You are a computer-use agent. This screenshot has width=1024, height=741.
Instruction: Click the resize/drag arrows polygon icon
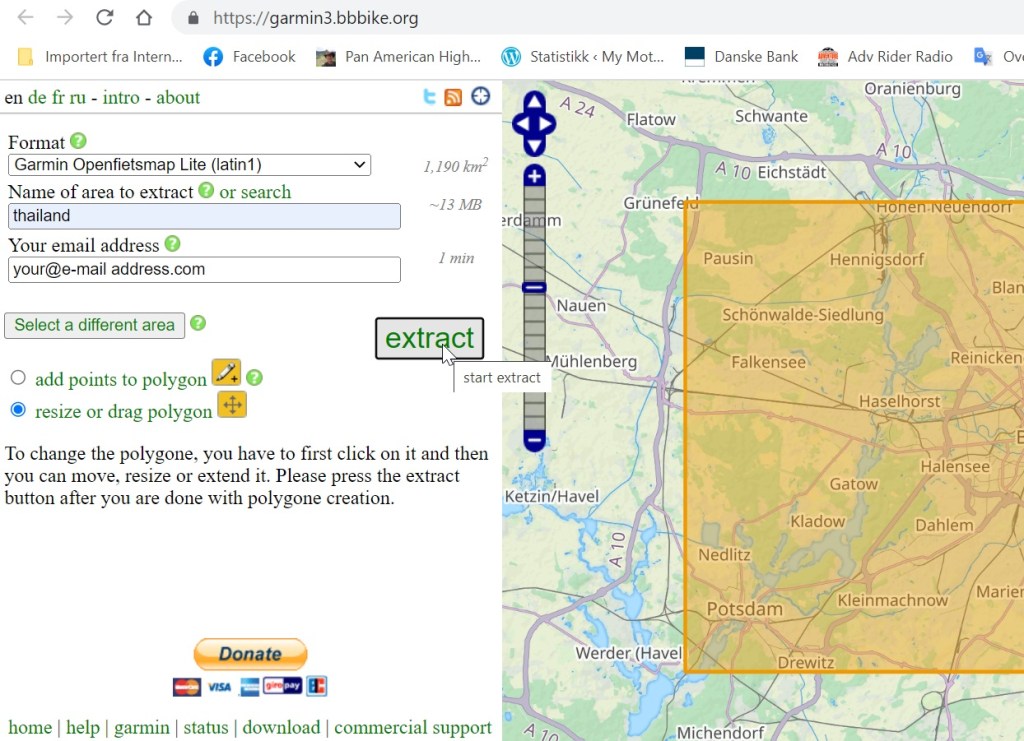point(232,405)
